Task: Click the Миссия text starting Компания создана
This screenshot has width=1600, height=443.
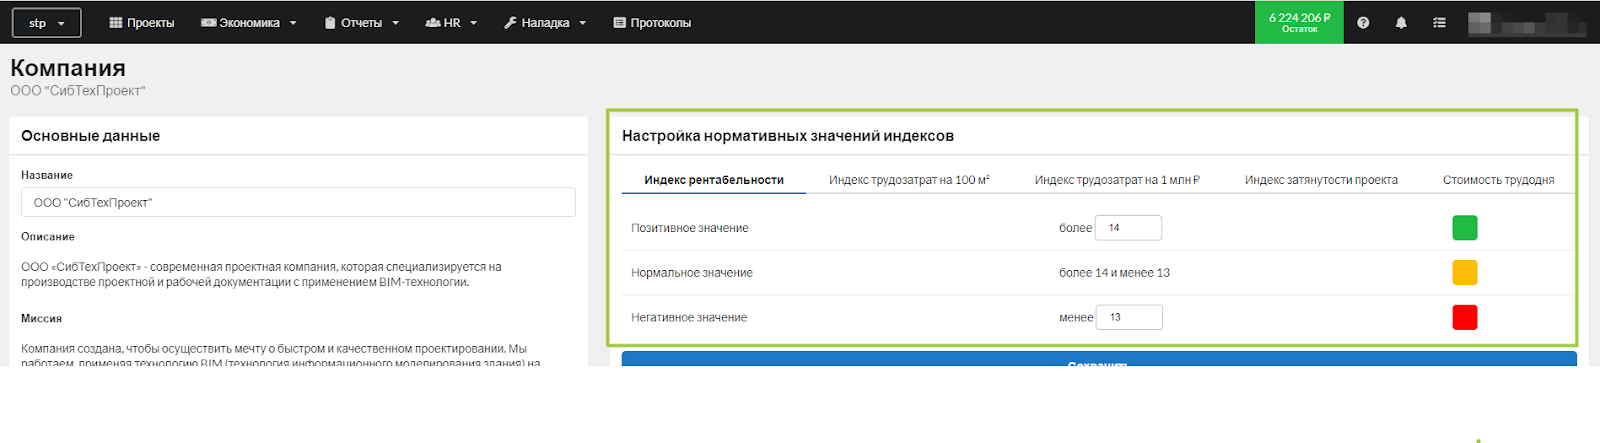Action: [280, 355]
